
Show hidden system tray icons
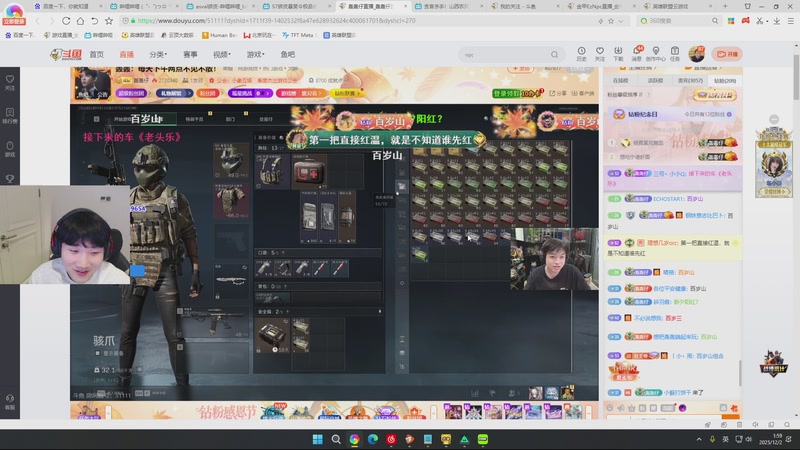(699, 439)
